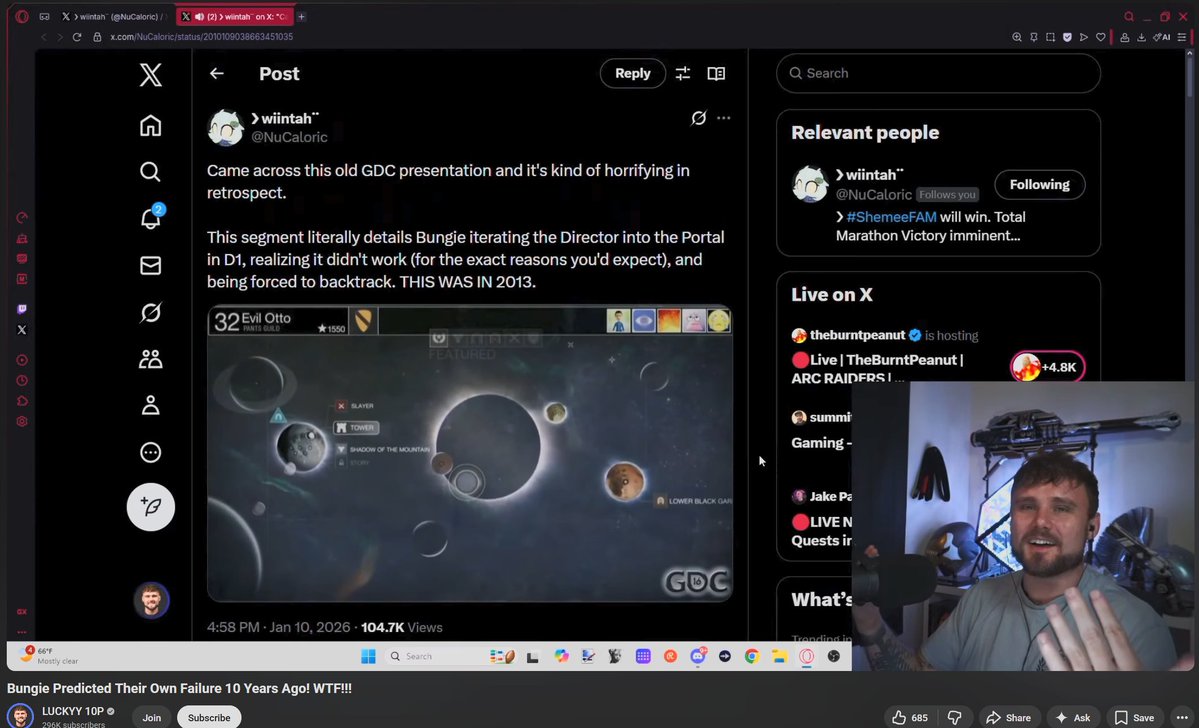This screenshot has height=728, width=1199.
Task: Open the #ShemeeFAM hashtag link
Action: [x=891, y=217]
